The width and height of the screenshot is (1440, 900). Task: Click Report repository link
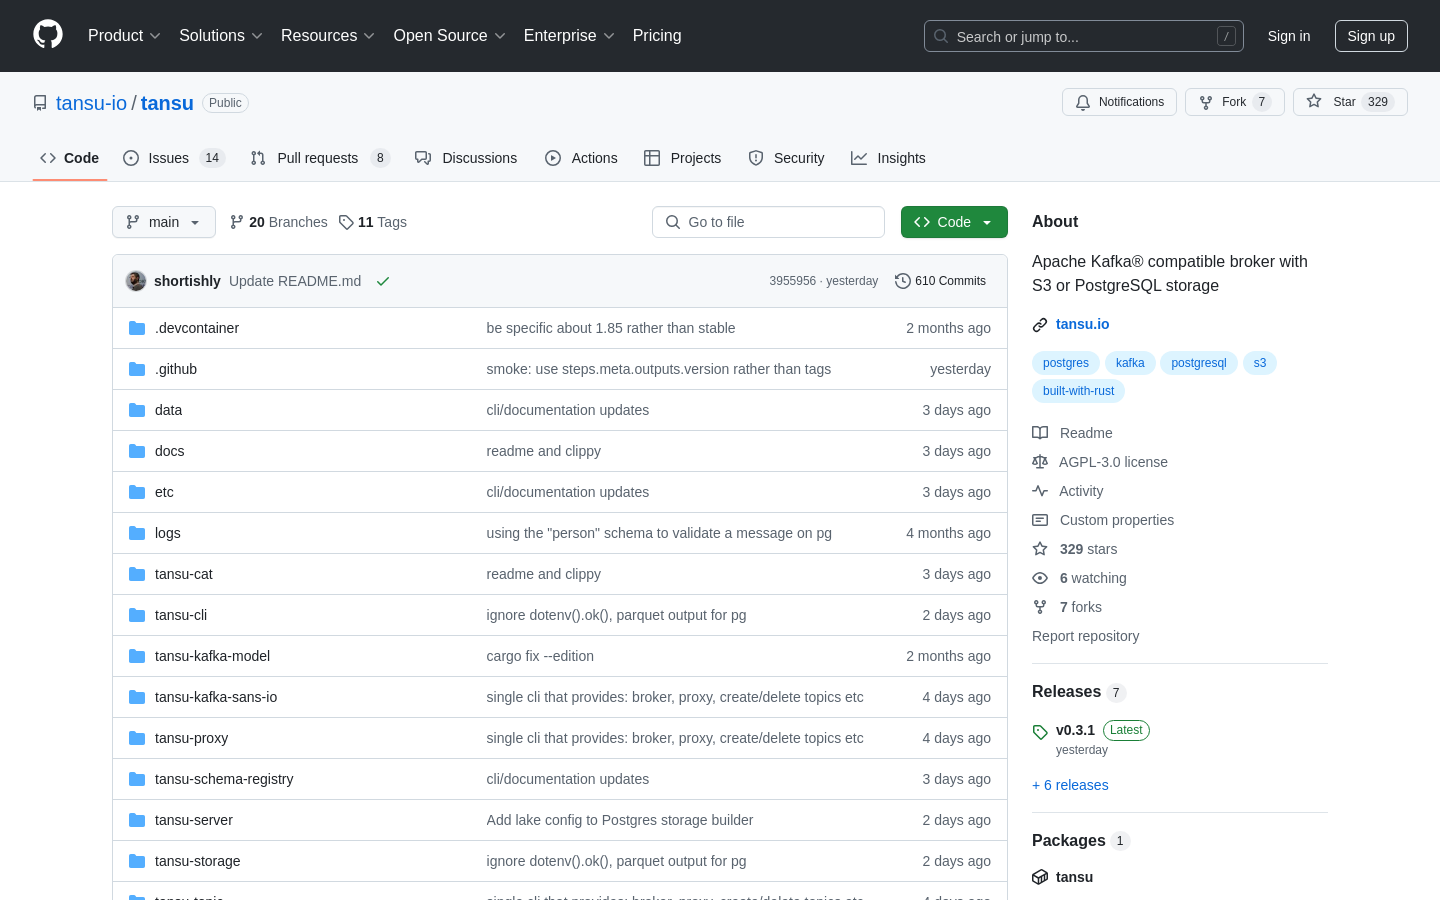[1085, 636]
